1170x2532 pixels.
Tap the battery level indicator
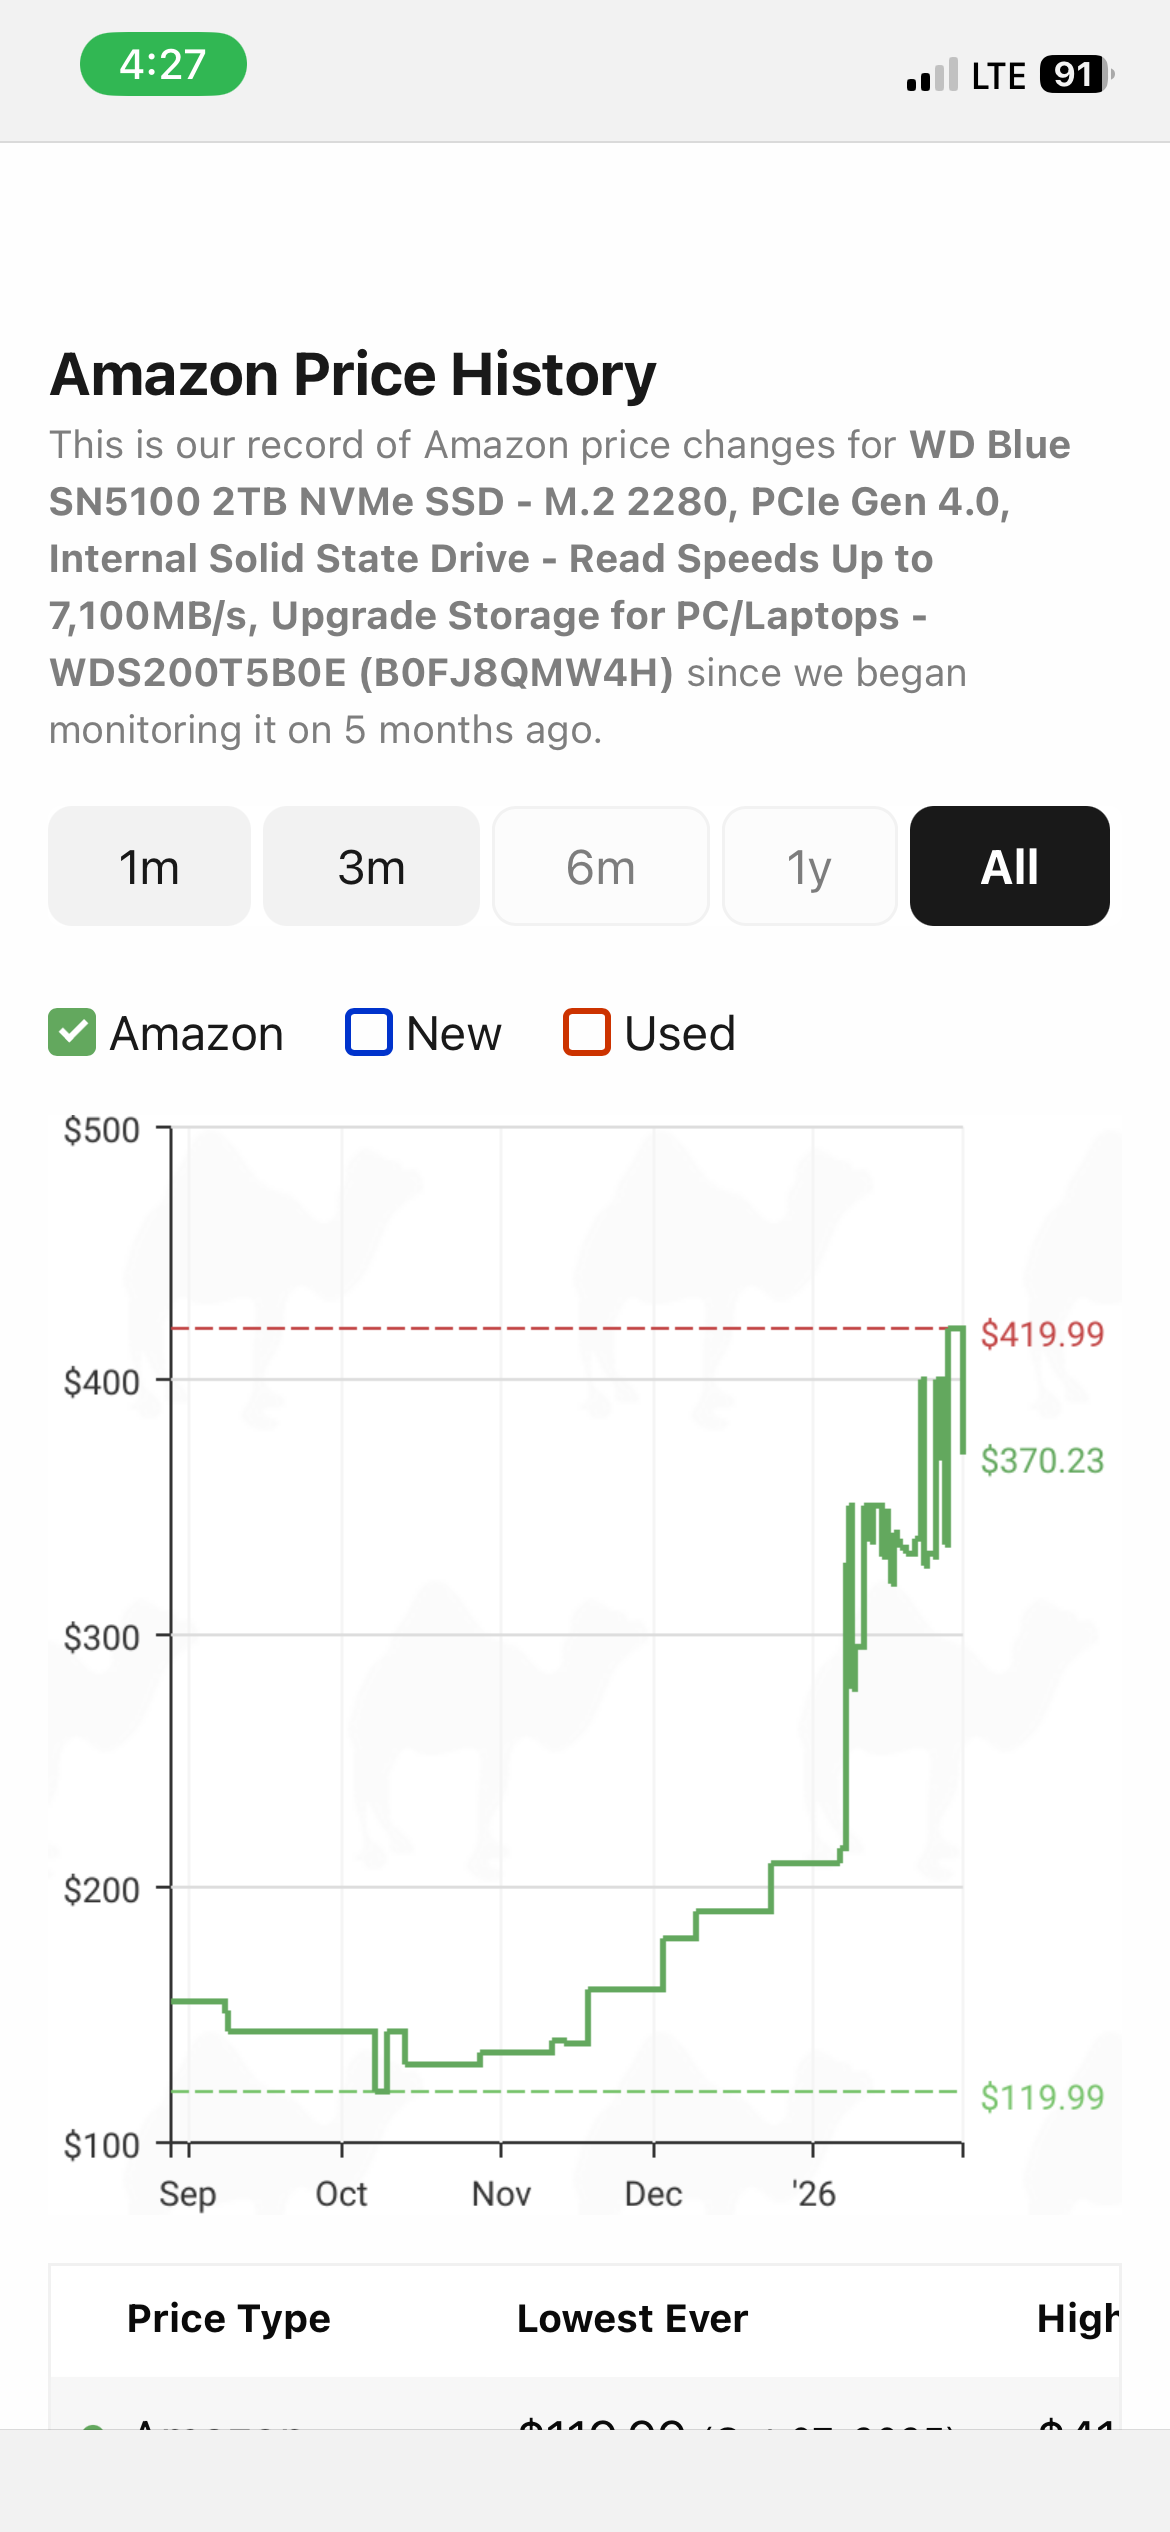1075,75
